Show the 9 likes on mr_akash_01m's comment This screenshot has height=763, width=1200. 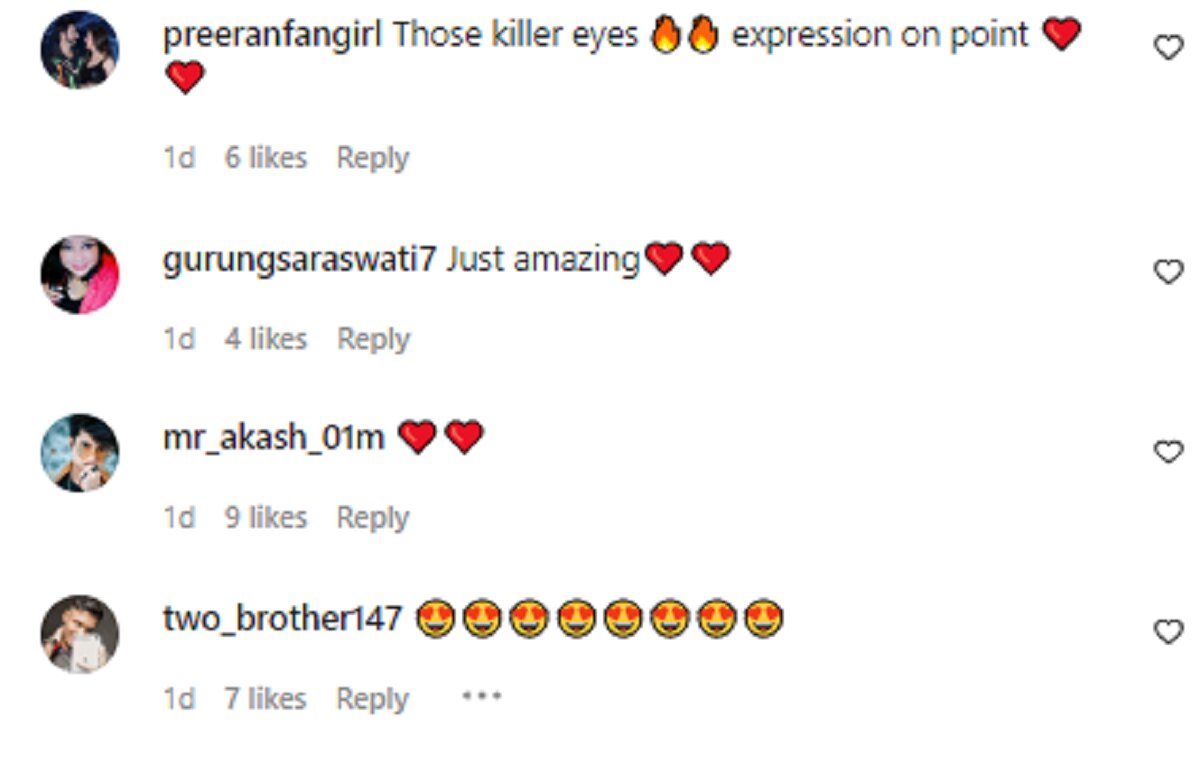click(x=265, y=518)
